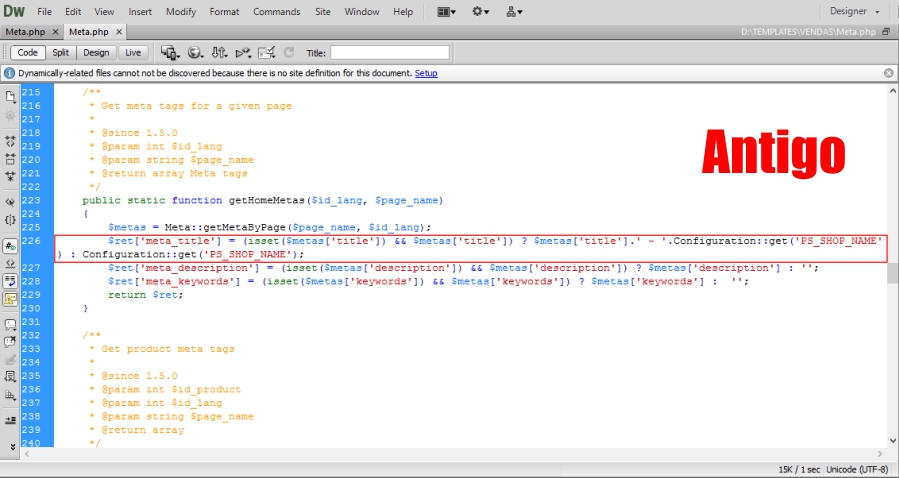Open the Layout dropdown in menu bar
This screenshot has width=899, height=478.
pyautogui.click(x=447, y=12)
